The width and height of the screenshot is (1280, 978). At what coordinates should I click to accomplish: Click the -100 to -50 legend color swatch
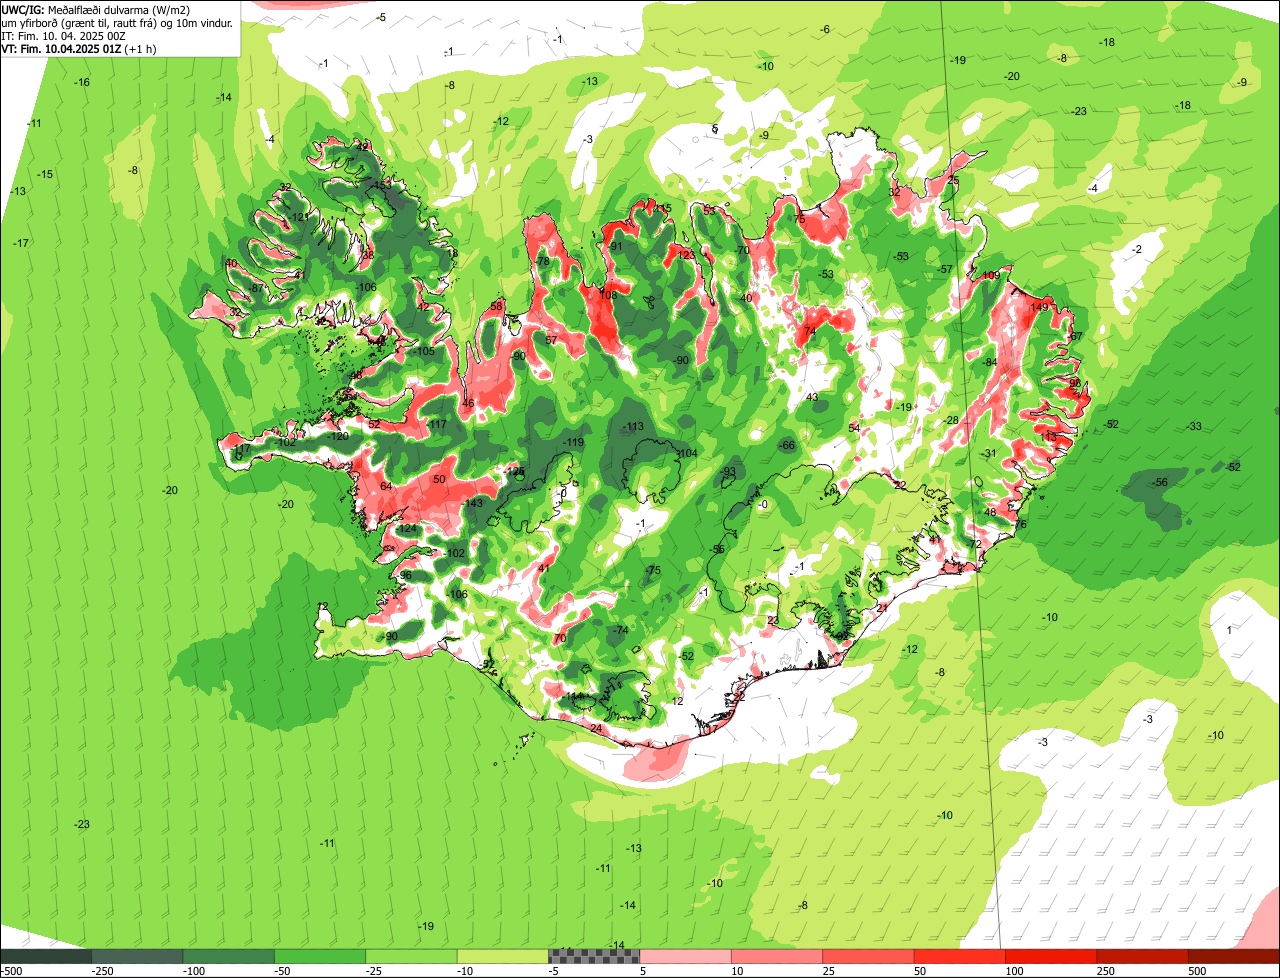coord(229,956)
